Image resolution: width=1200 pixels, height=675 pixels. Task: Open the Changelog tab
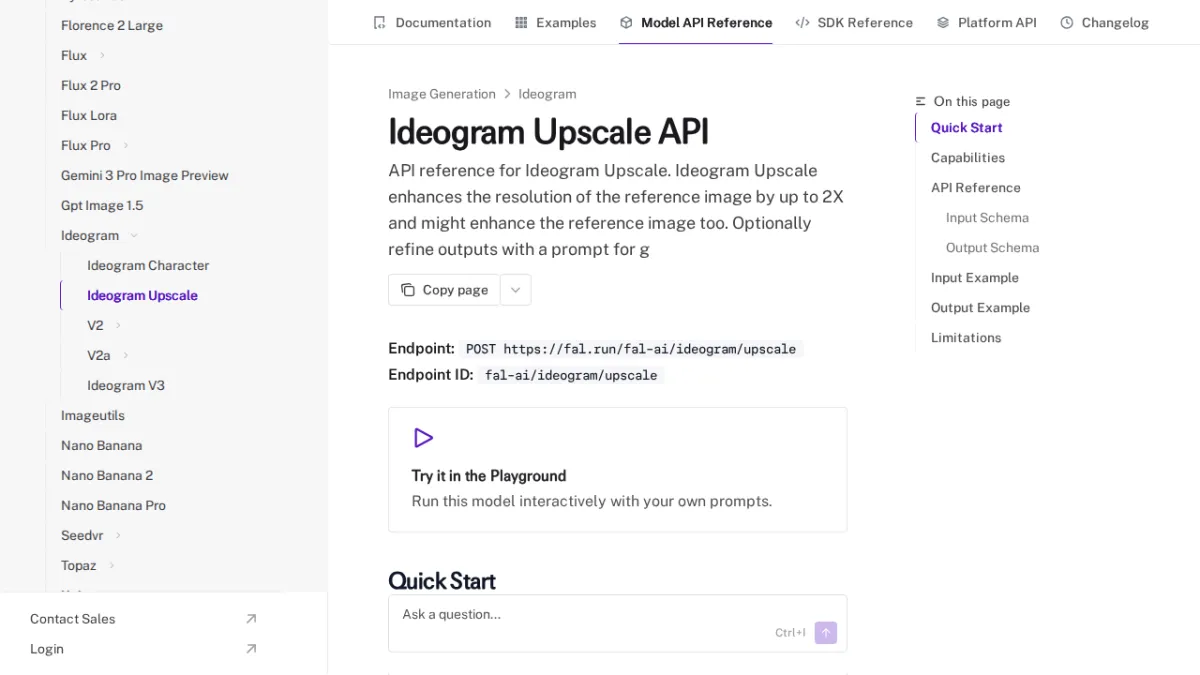(1104, 22)
